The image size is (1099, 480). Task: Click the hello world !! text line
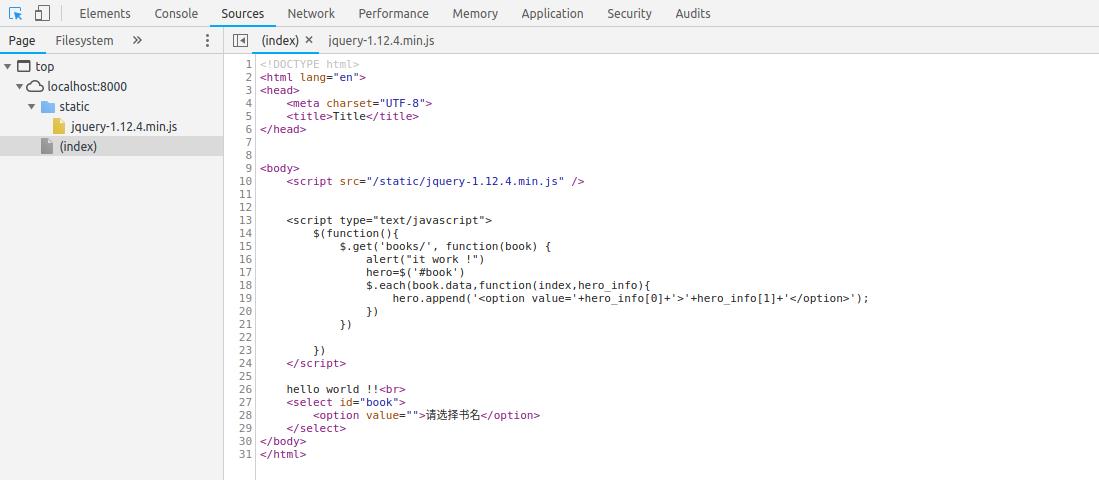pos(346,389)
